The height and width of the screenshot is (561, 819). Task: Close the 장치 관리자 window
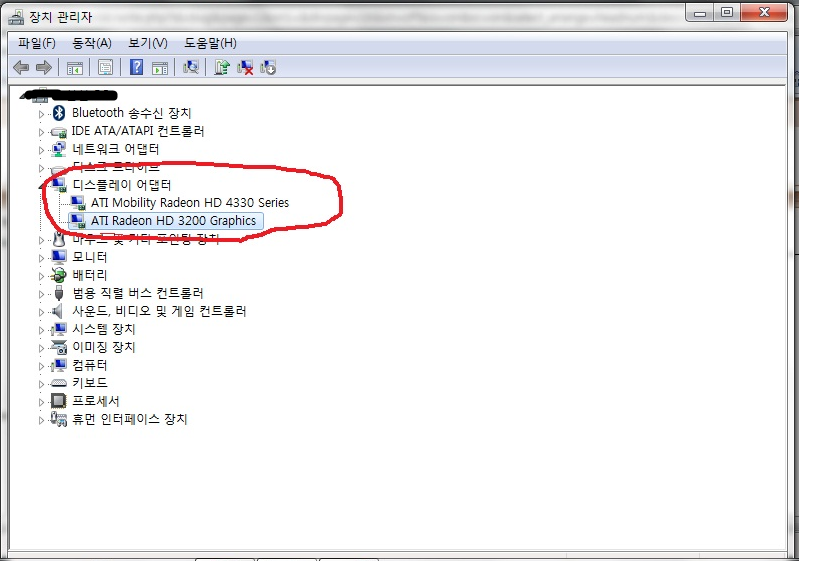764,13
